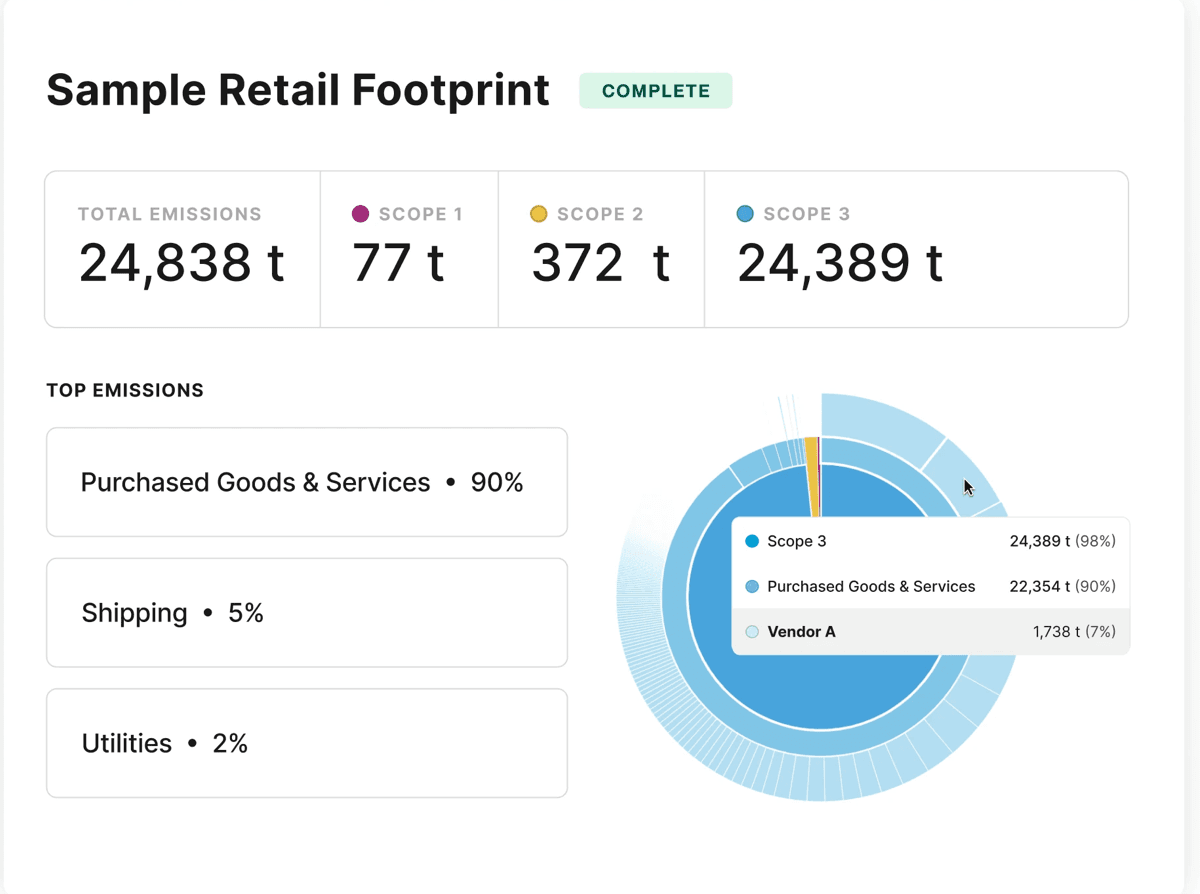The height and width of the screenshot is (894, 1200).
Task: Click the Sample Retail Footprint title
Action: tap(298, 90)
